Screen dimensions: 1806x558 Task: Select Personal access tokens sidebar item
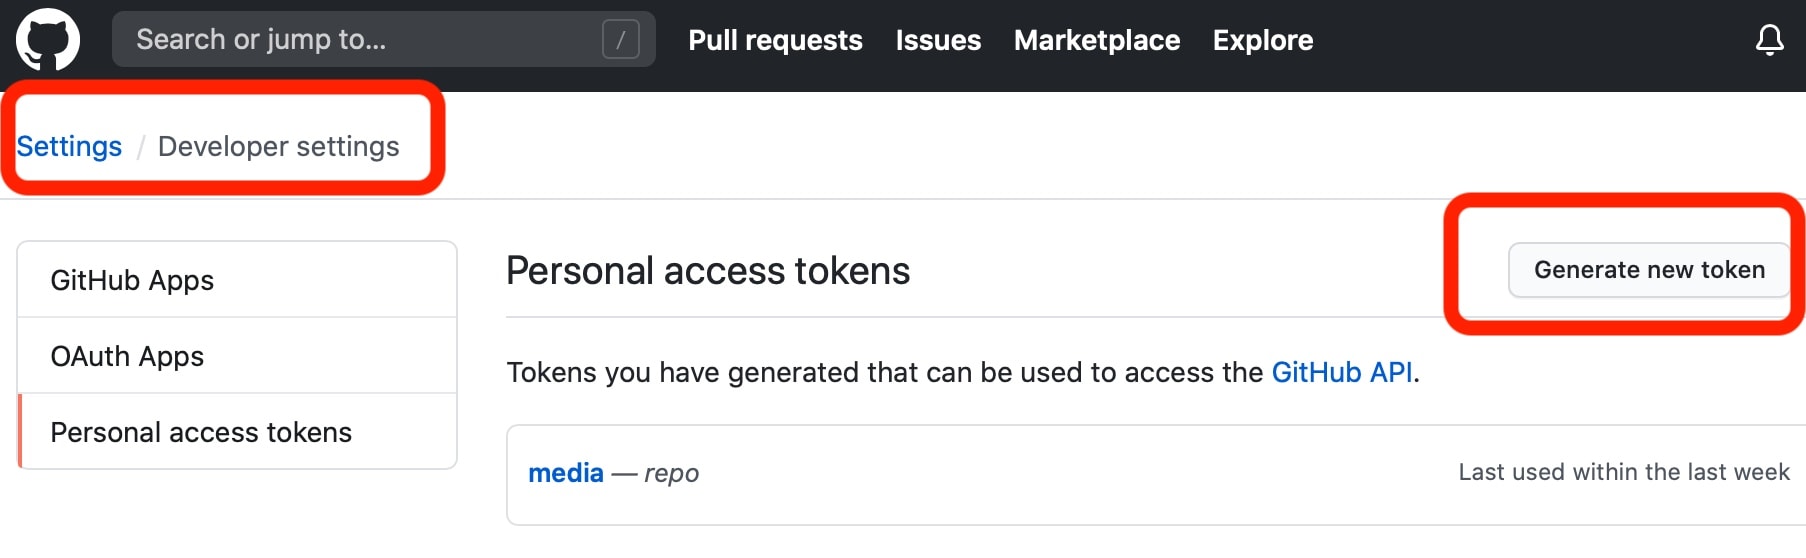click(237, 432)
